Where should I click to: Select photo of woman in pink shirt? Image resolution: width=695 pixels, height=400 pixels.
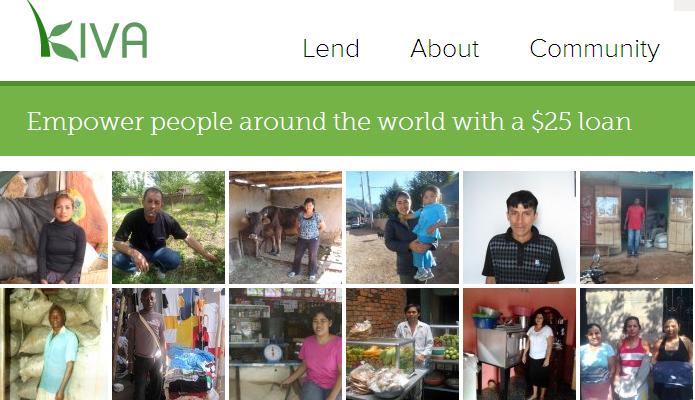(285, 344)
